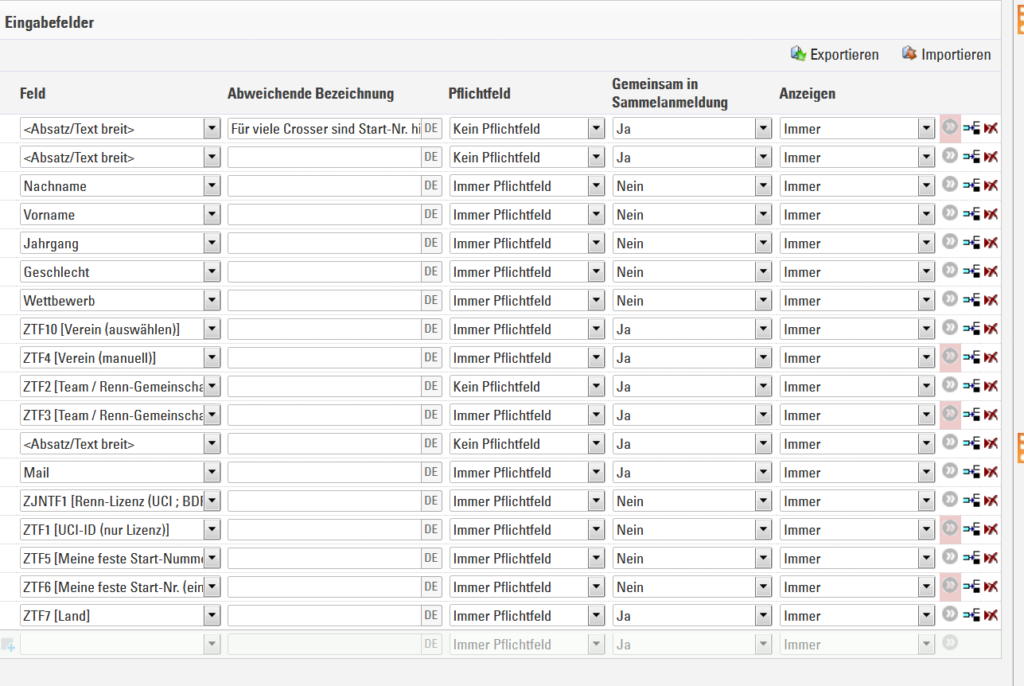The height and width of the screenshot is (686, 1024).
Task: Click the double-arrow icon in the ZTF1 [UCI-ID (nur Lizenz)] row
Action: [950, 529]
